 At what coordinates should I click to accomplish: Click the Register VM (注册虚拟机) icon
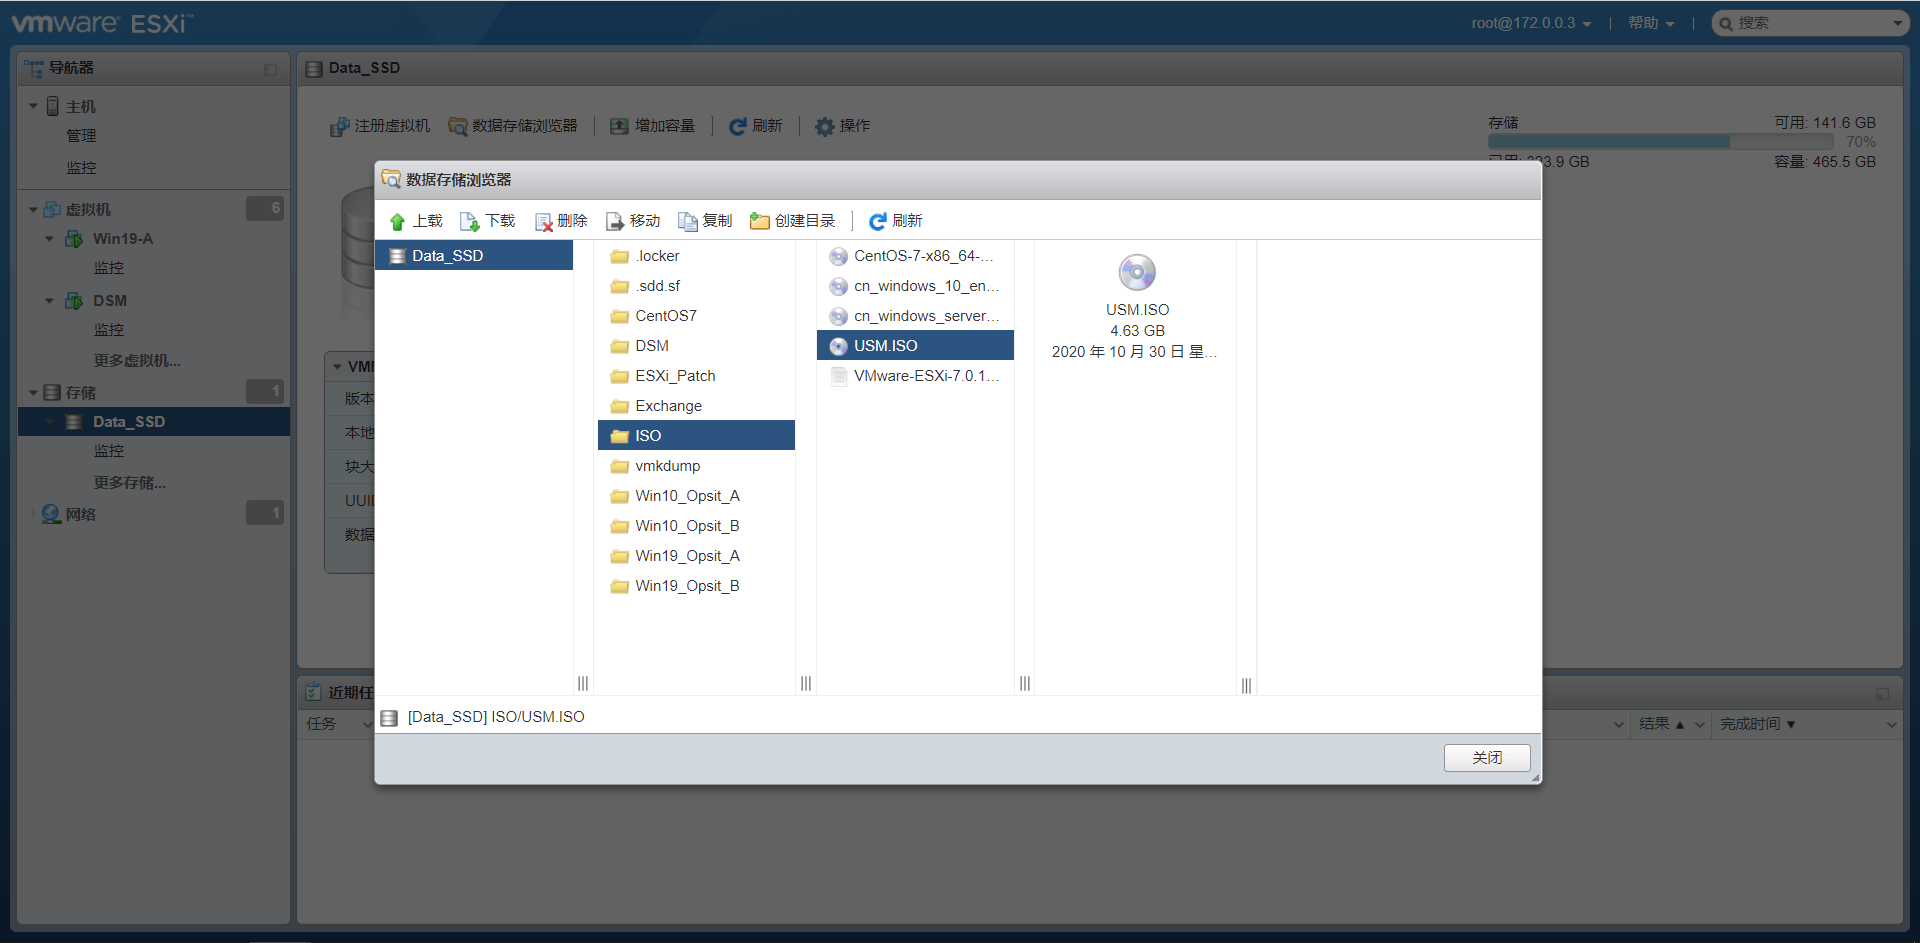pos(340,126)
